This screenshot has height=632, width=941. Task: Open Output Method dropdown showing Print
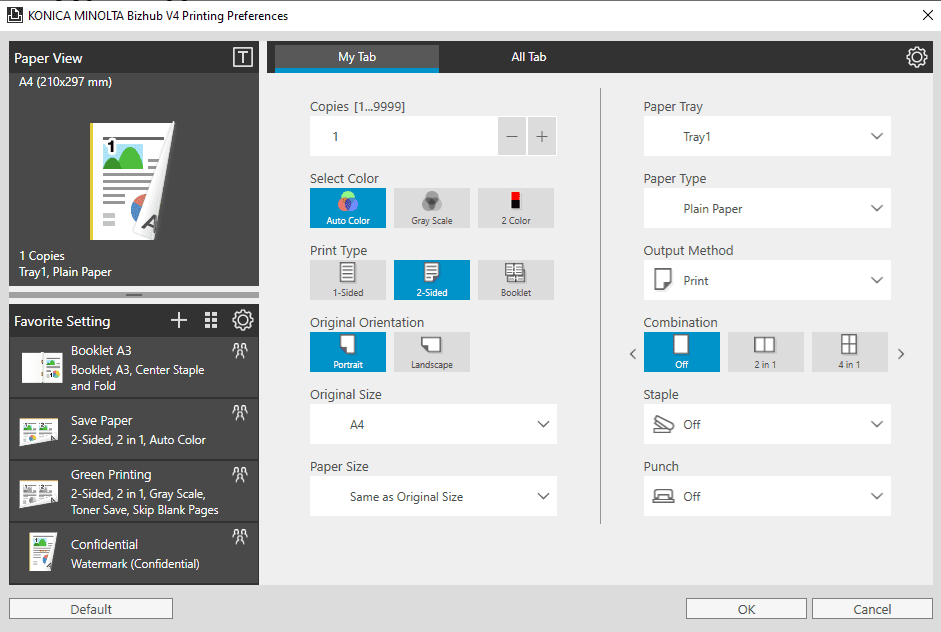point(767,280)
